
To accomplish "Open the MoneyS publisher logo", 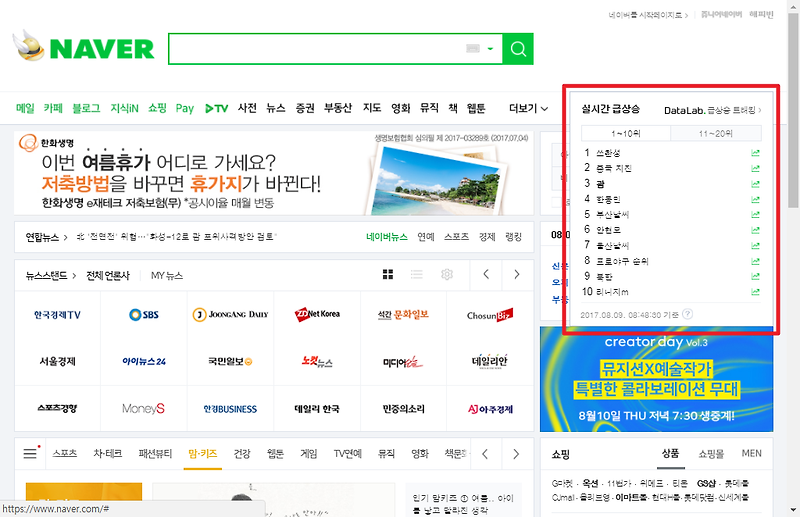I will click(143, 408).
